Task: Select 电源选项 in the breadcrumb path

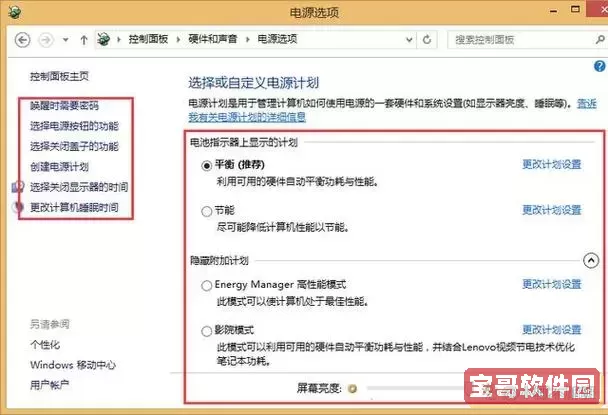Action: coord(277,39)
